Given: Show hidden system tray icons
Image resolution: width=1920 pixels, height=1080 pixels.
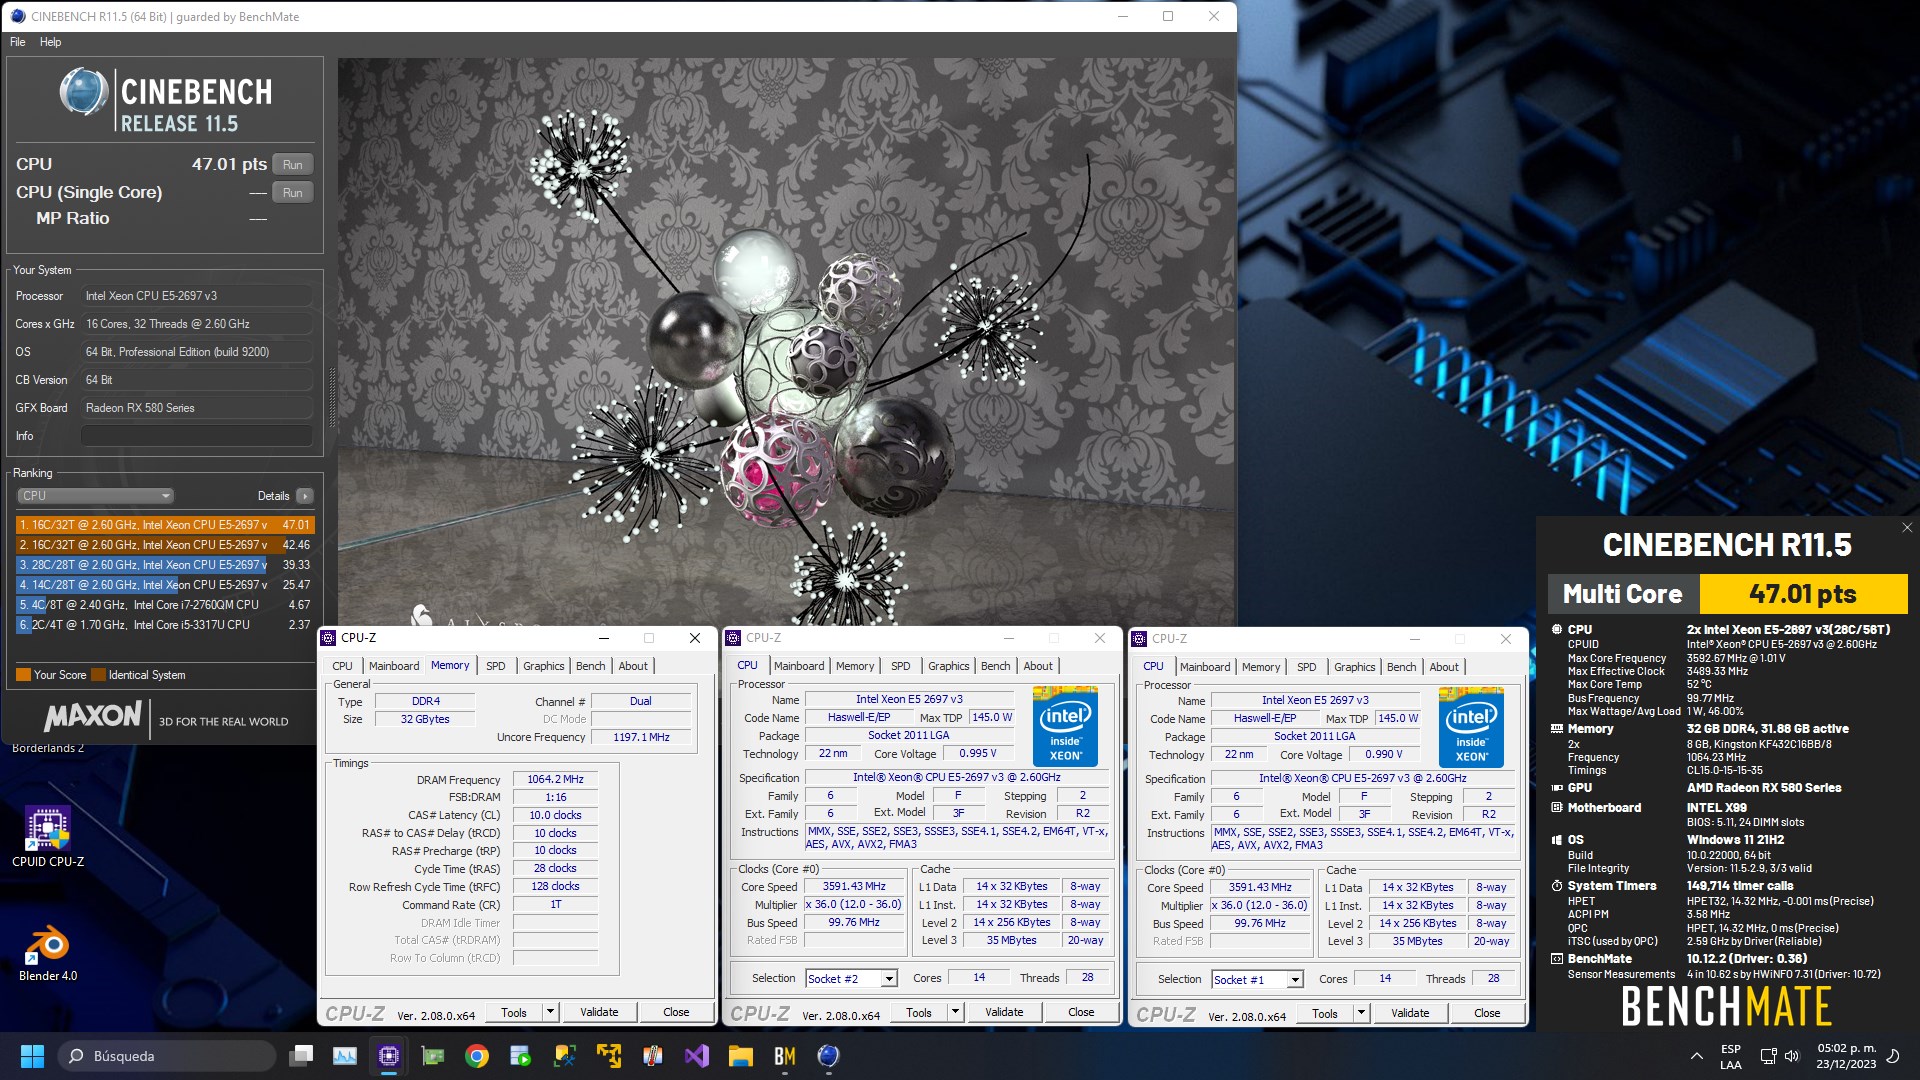Looking at the screenshot, I should (1696, 1056).
